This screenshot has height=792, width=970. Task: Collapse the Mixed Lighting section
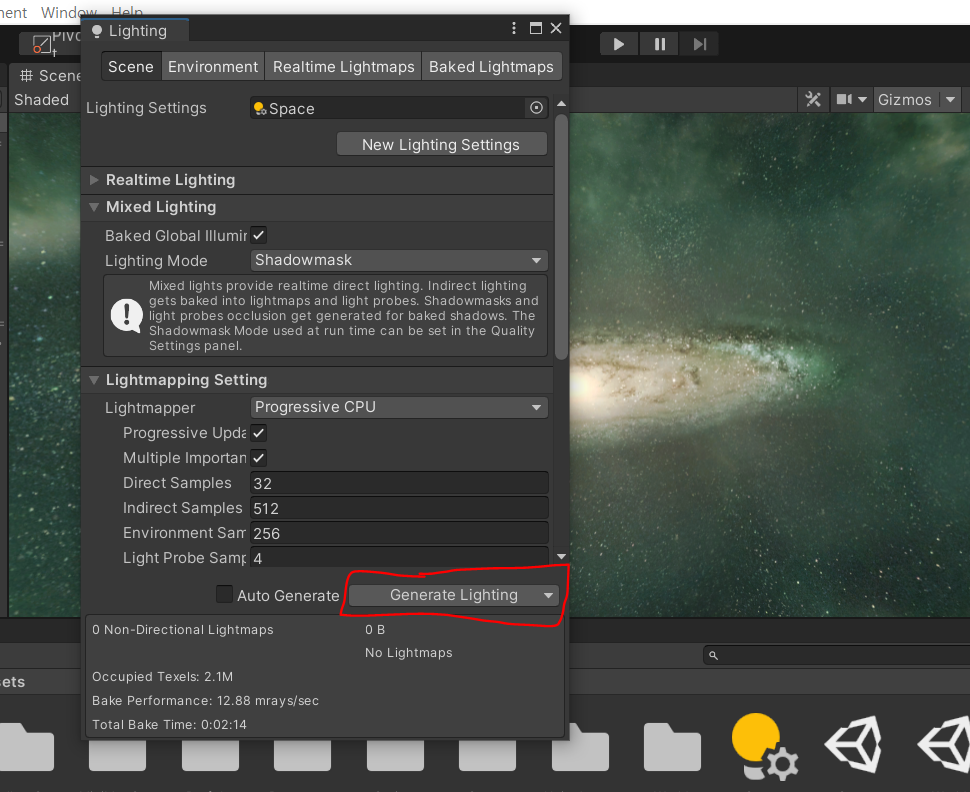[x=94, y=207]
